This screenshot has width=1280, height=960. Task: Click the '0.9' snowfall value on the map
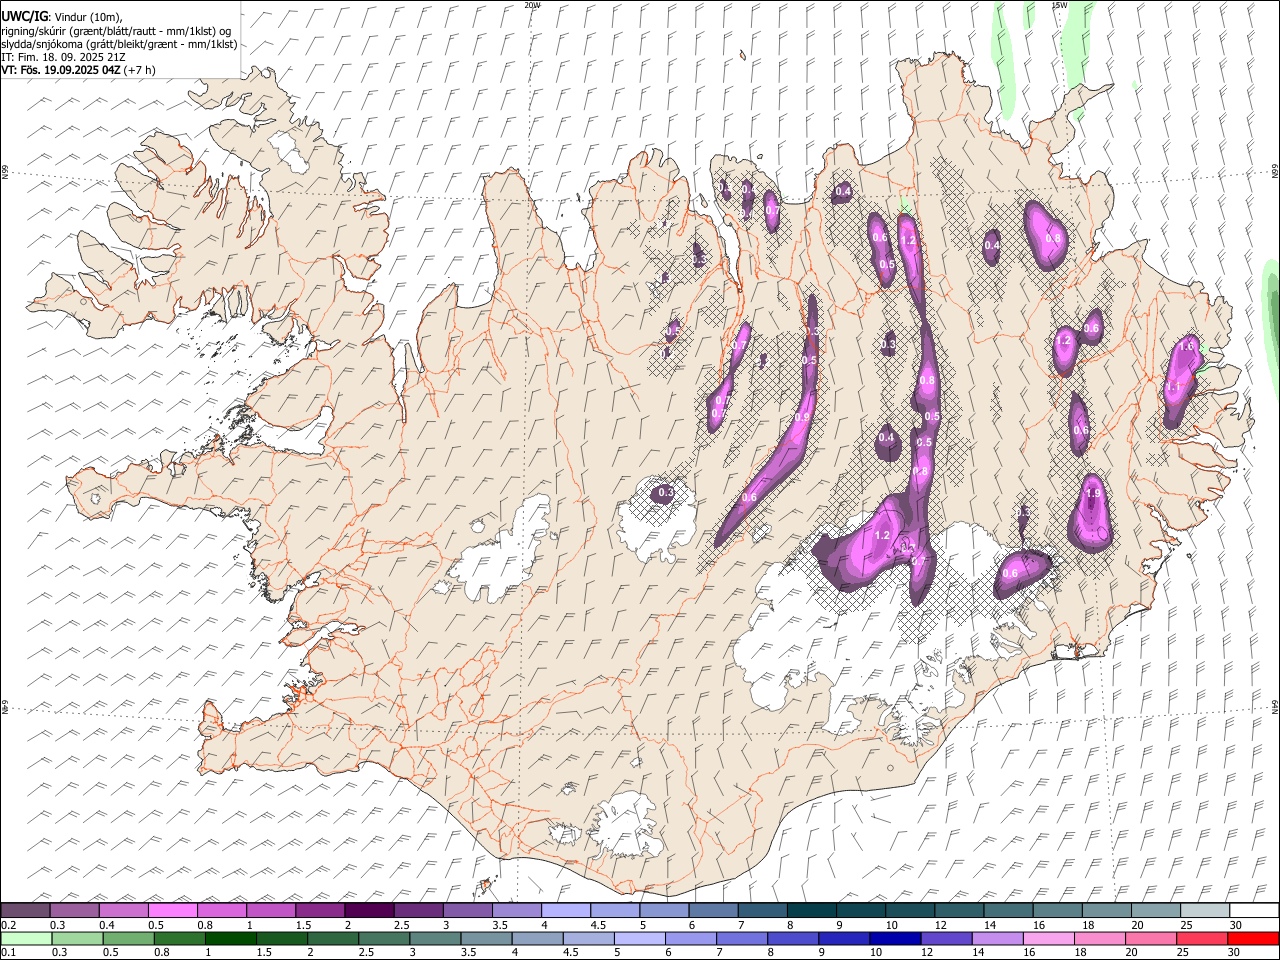click(801, 418)
